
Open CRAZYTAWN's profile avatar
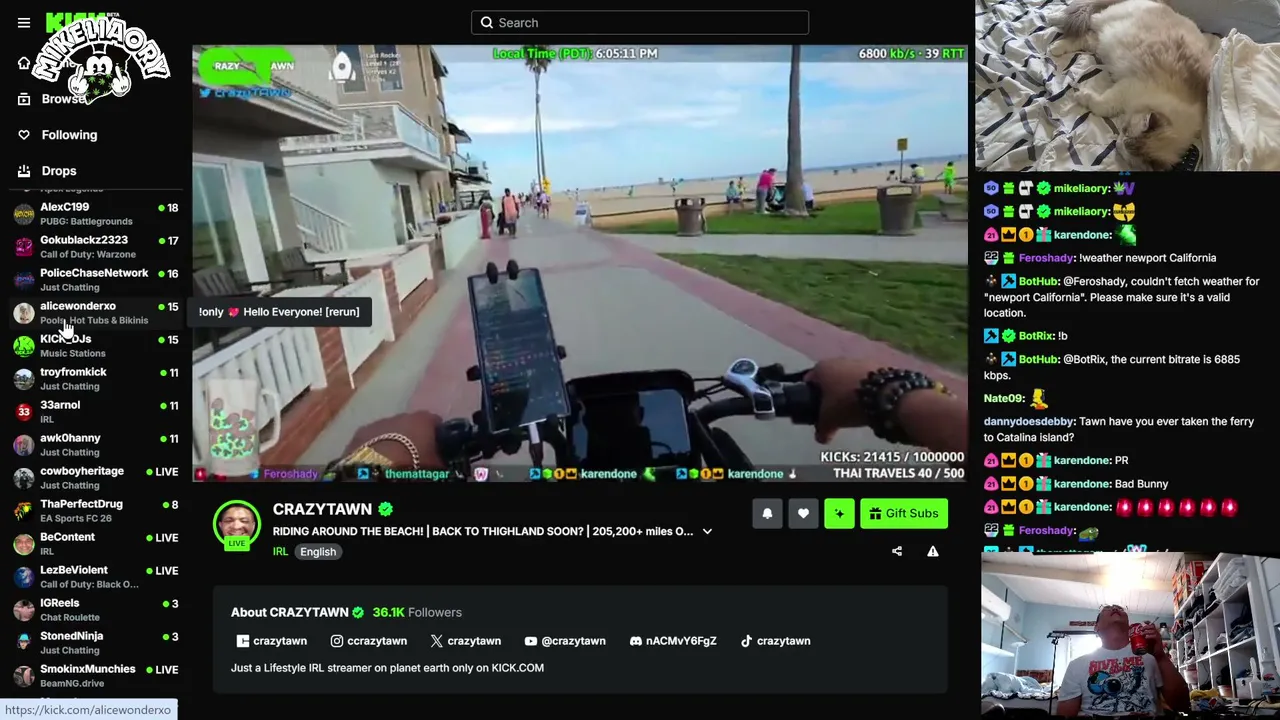[x=237, y=525]
